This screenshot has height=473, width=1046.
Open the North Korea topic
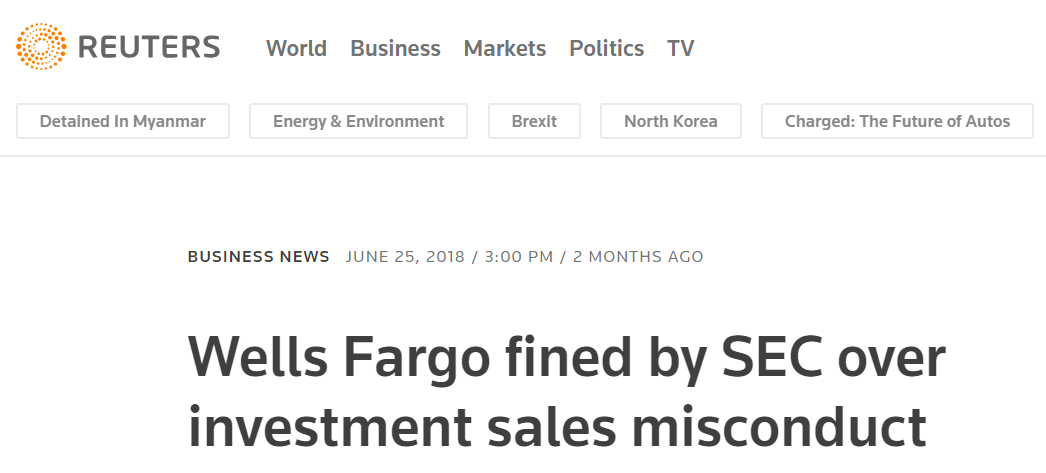point(671,121)
